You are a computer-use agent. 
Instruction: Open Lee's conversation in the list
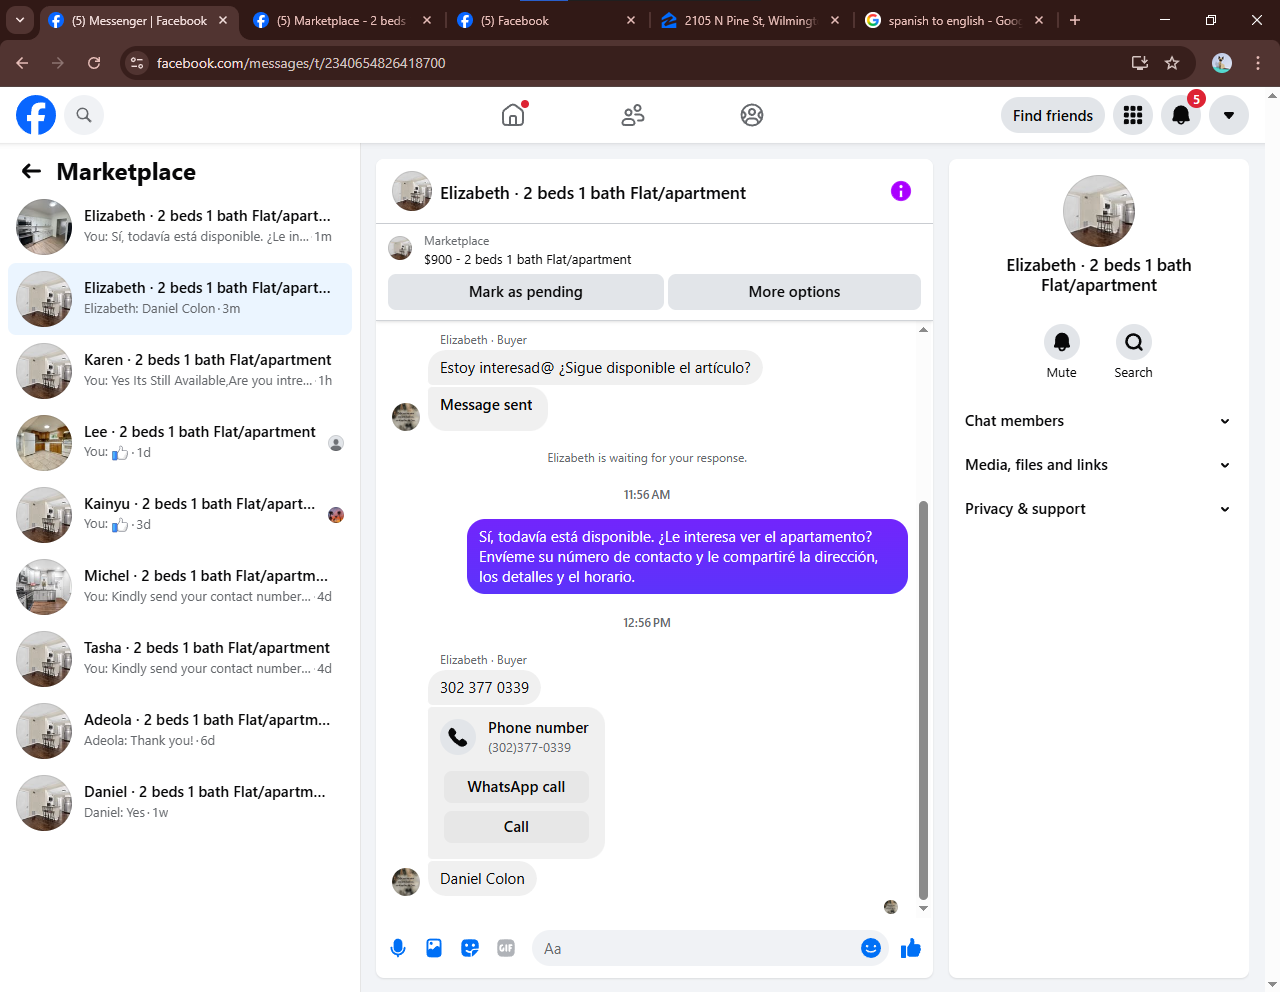180,442
